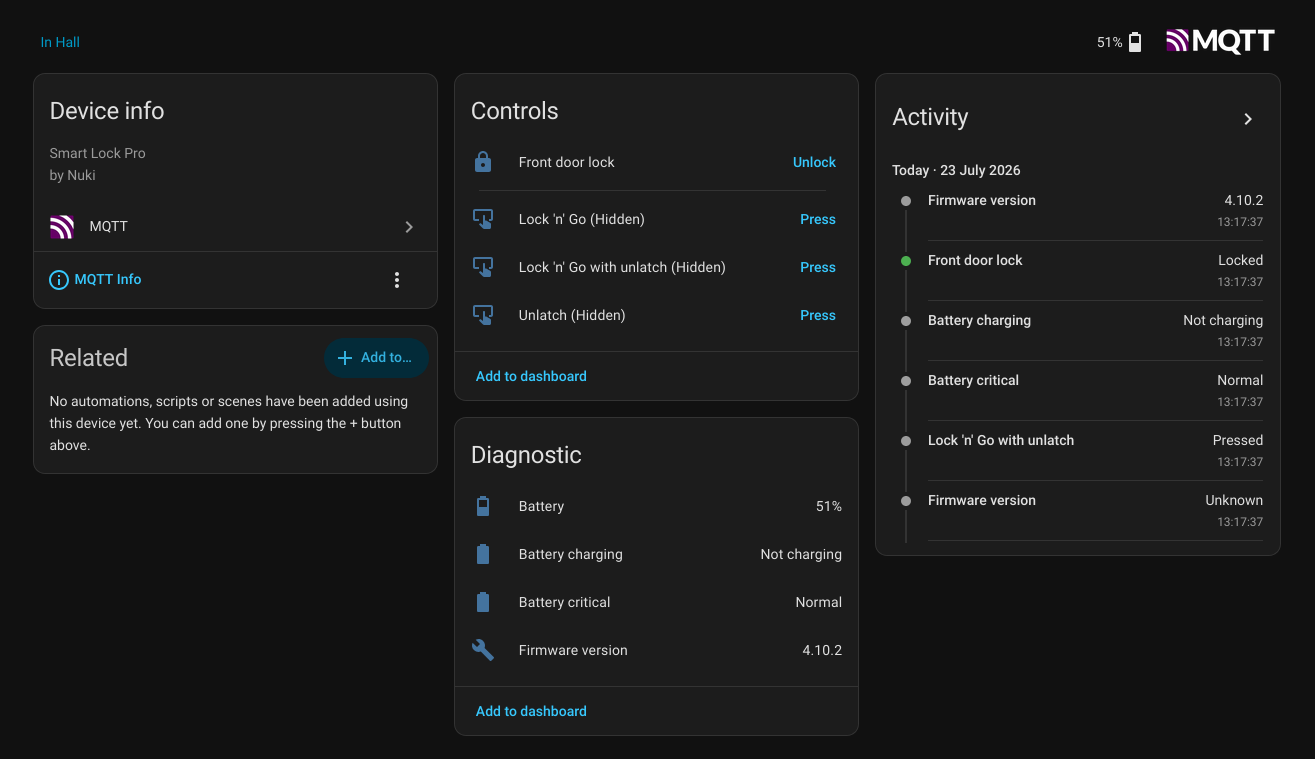Open the three-dot menu in Device info
1315x759 pixels.
point(397,280)
